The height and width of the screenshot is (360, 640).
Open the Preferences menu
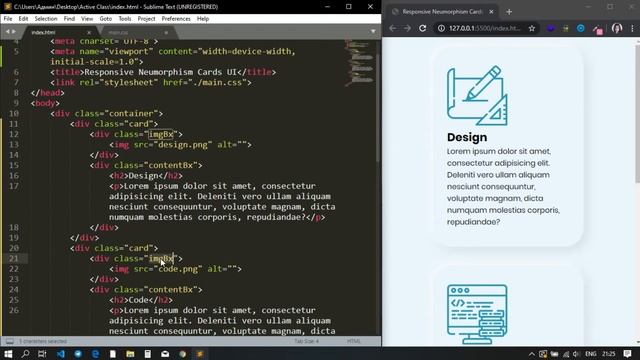[x=176, y=19]
